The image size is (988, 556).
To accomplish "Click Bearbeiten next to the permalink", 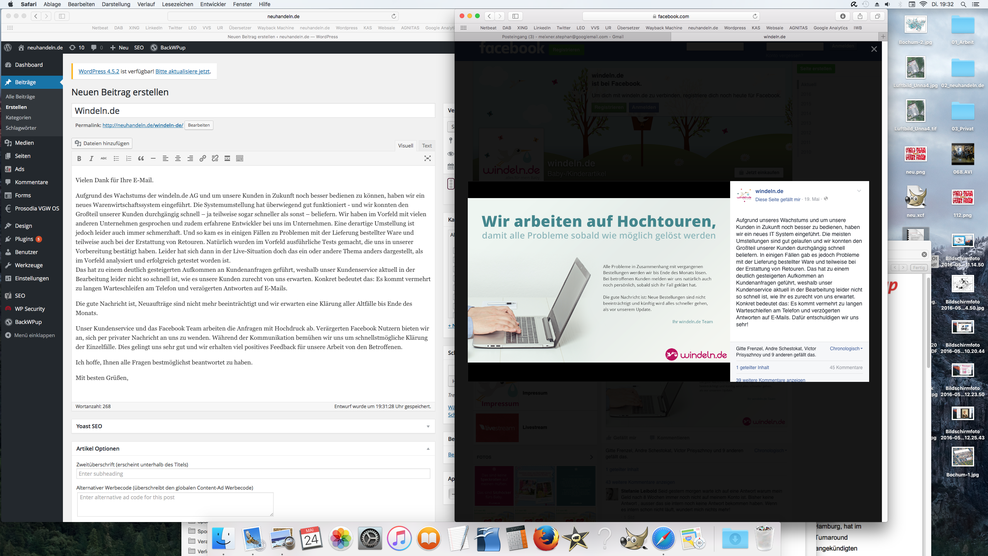I will coord(198,125).
